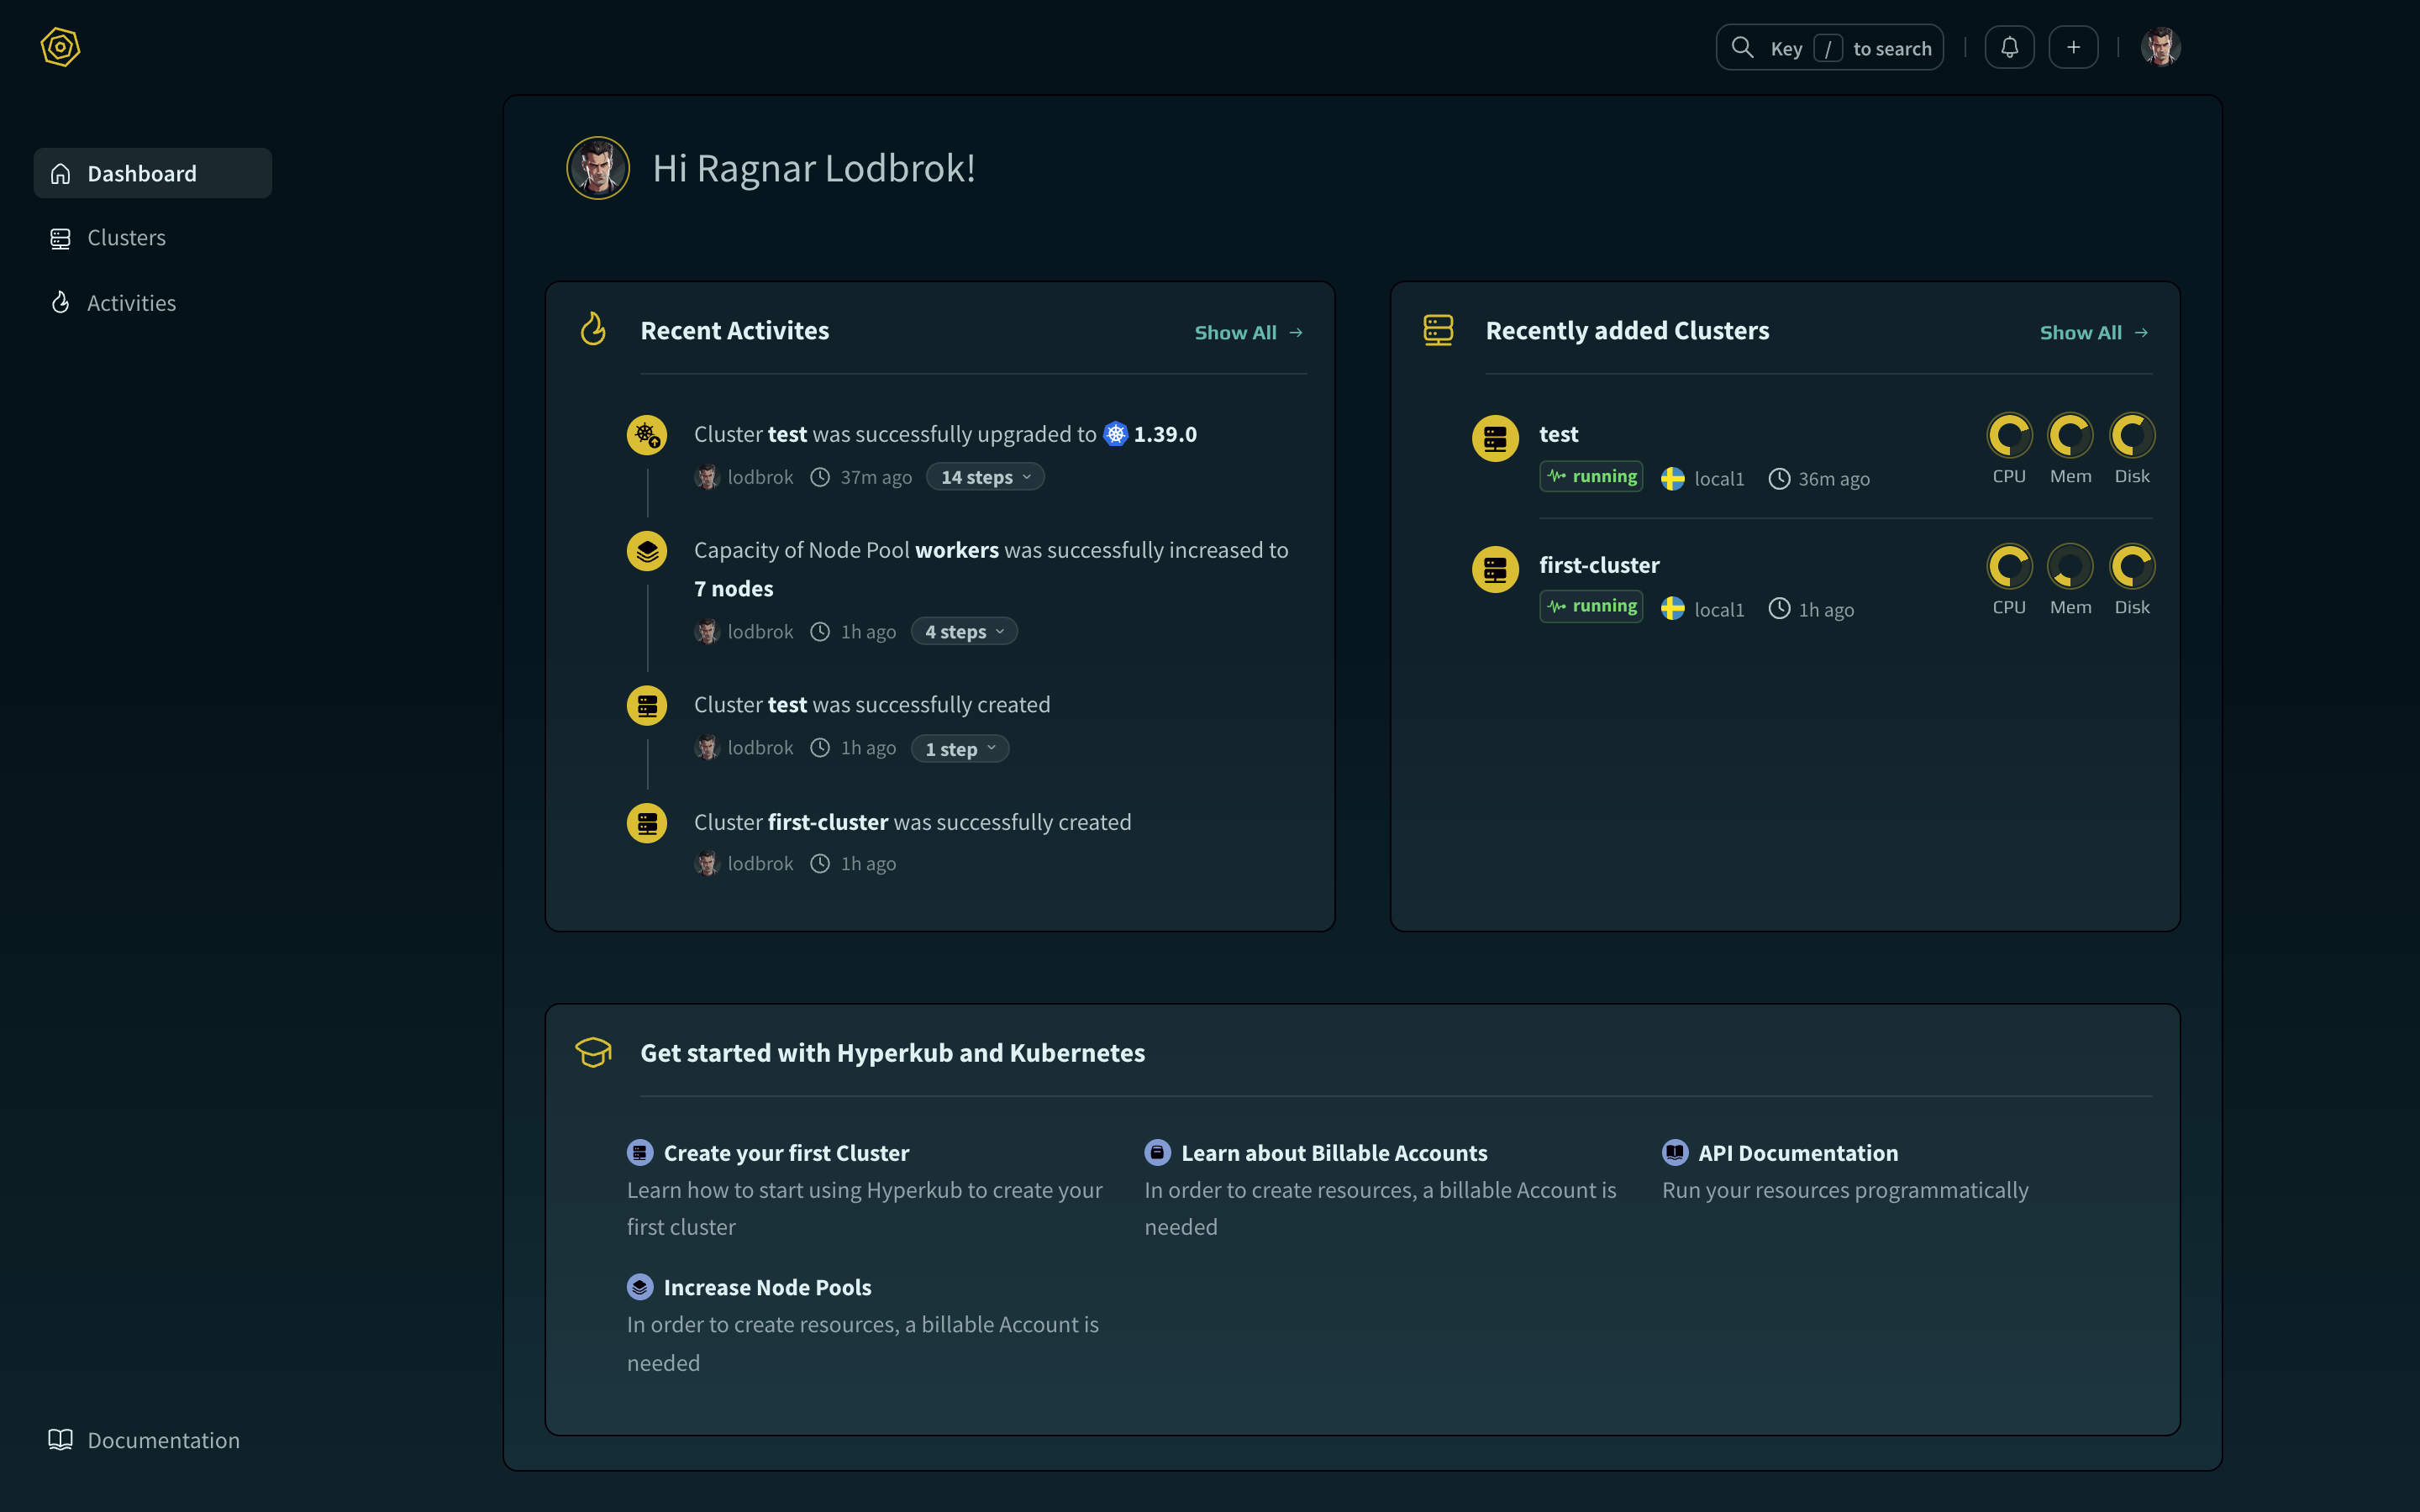Image resolution: width=2420 pixels, height=1512 pixels.
Task: Expand the 4 steps dropdown
Action: [x=964, y=631]
